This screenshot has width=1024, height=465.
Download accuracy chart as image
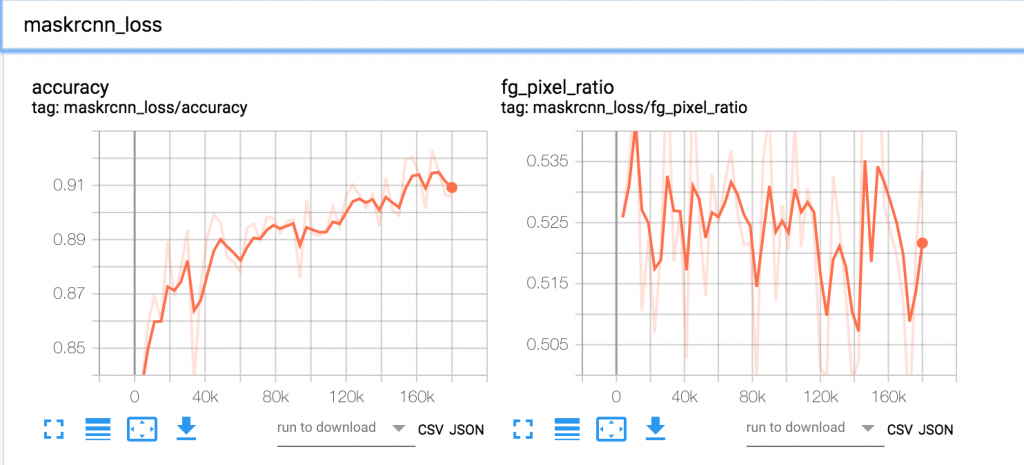click(x=187, y=428)
